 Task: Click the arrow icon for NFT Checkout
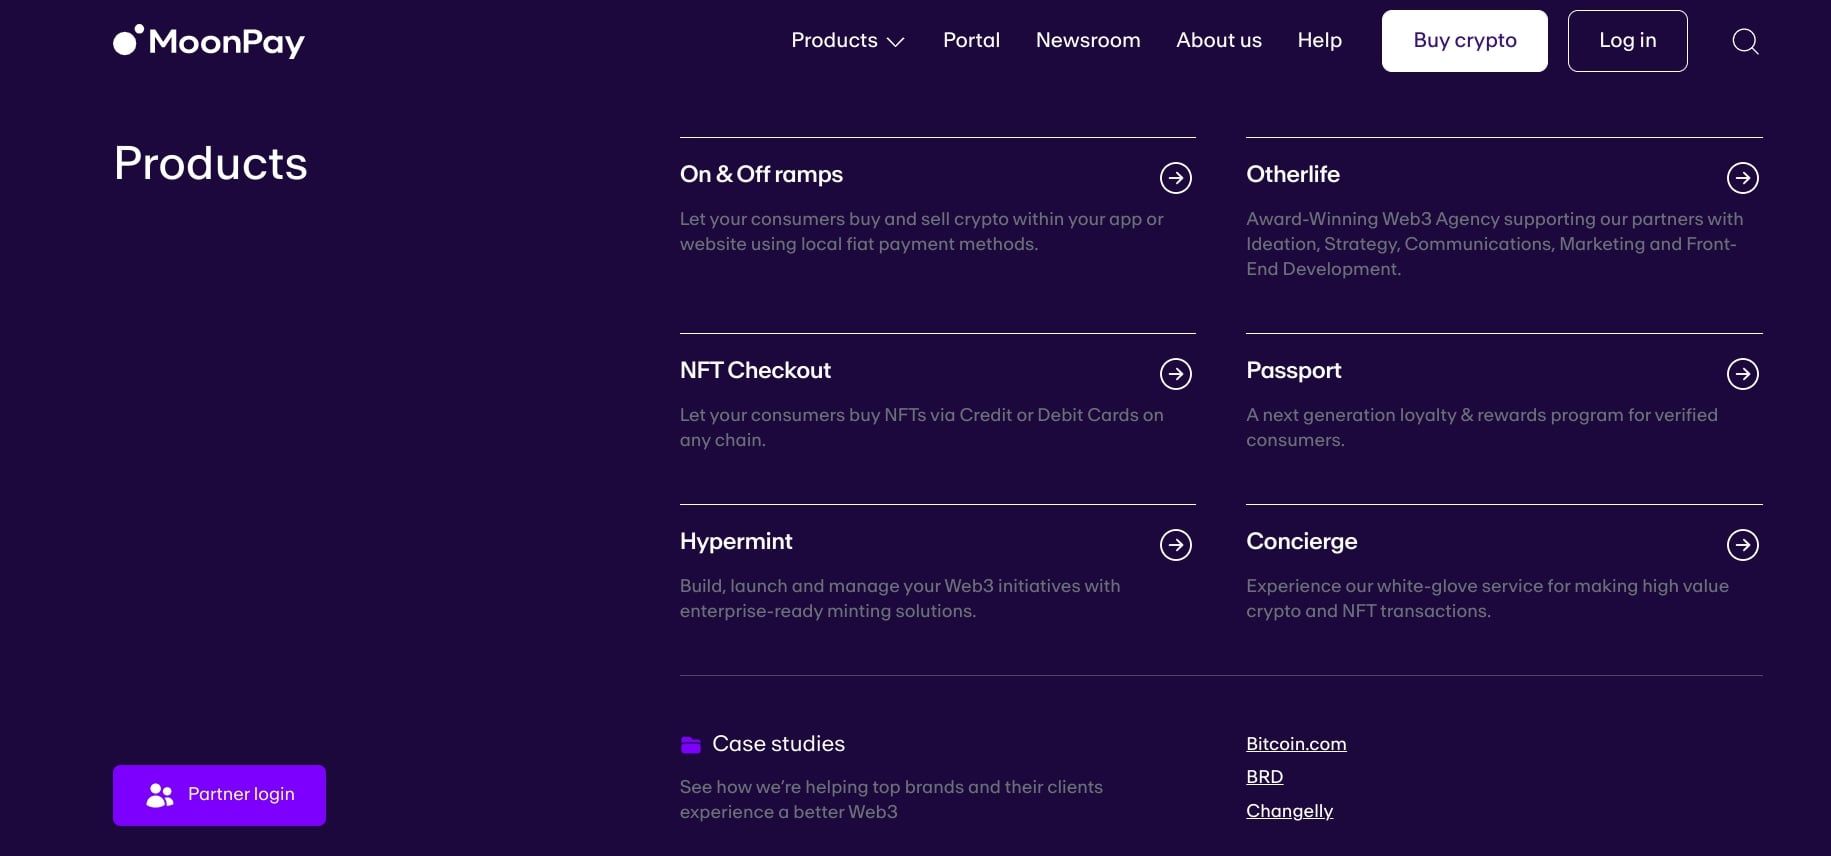click(x=1176, y=374)
